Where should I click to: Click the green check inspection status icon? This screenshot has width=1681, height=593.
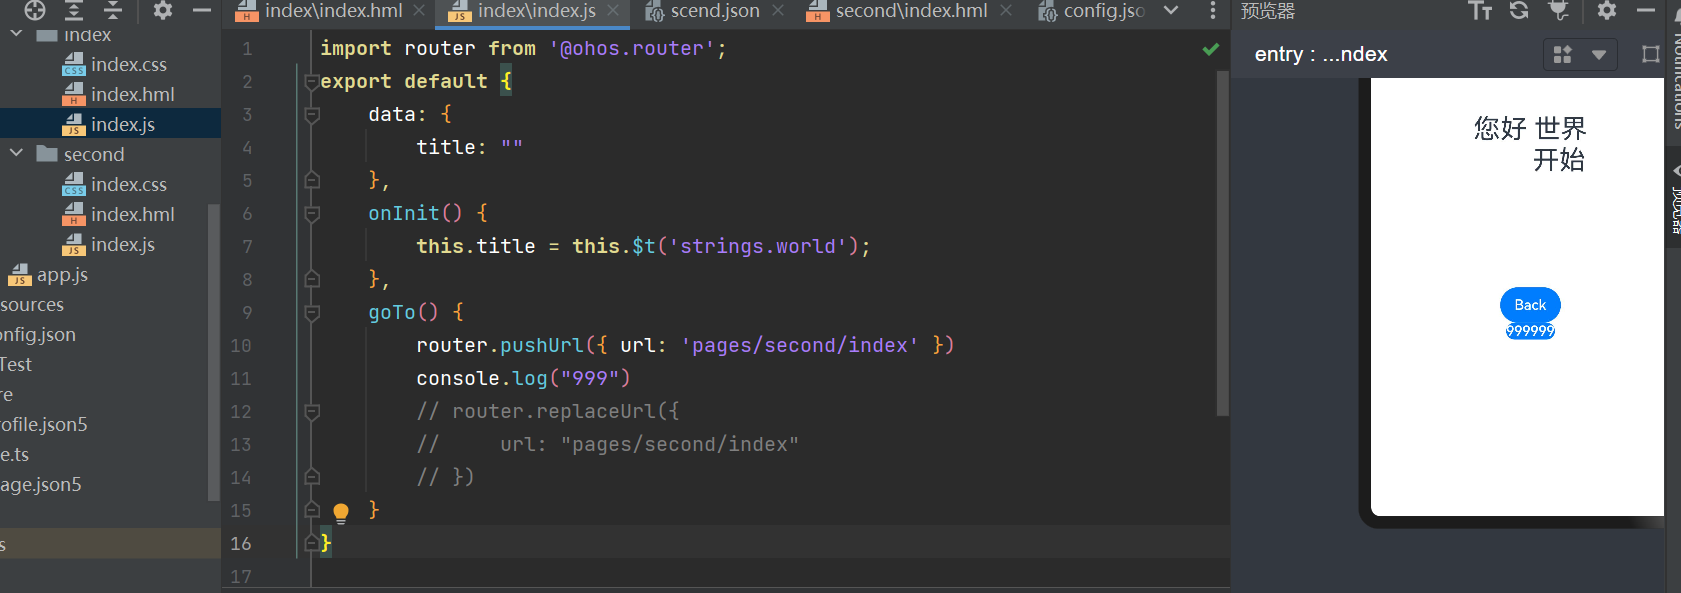tap(1210, 48)
